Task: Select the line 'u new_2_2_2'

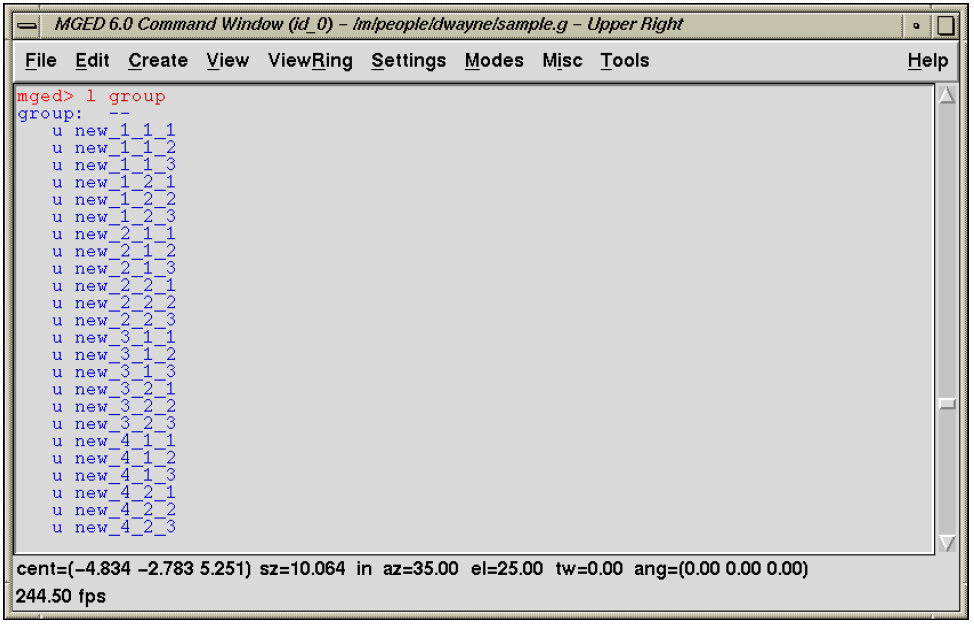Action: 114,304
